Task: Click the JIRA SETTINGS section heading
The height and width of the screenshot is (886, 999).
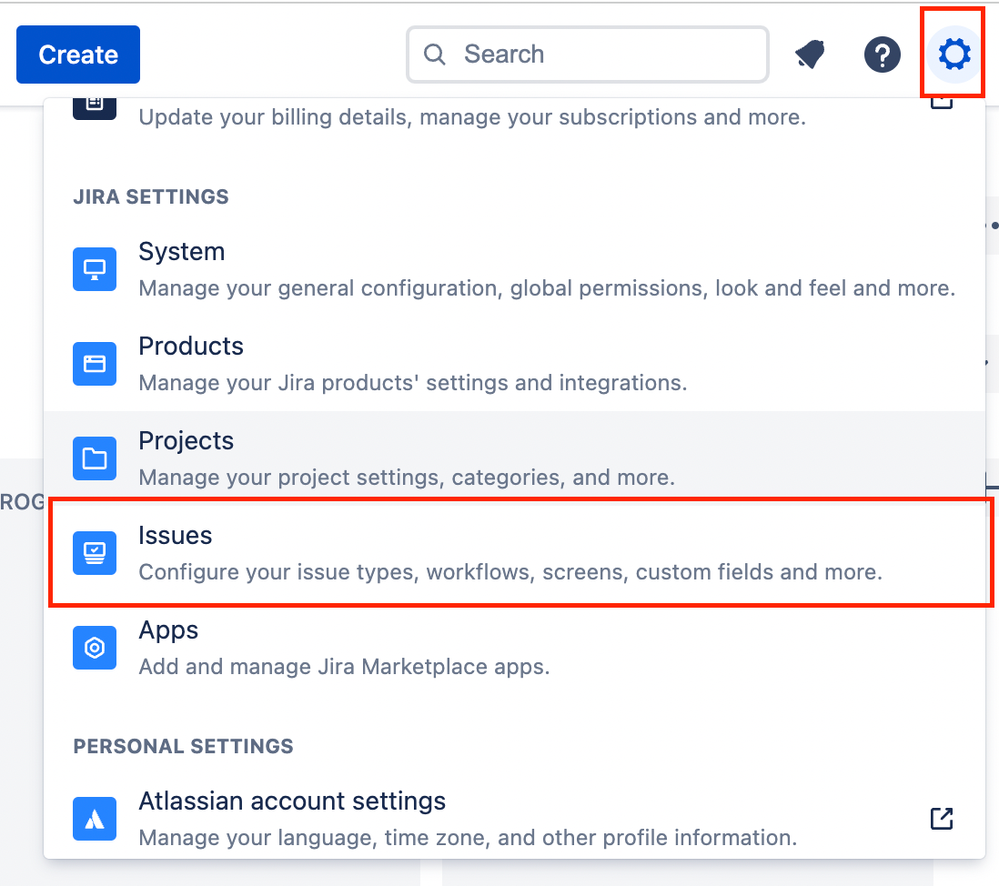Action: (x=150, y=197)
